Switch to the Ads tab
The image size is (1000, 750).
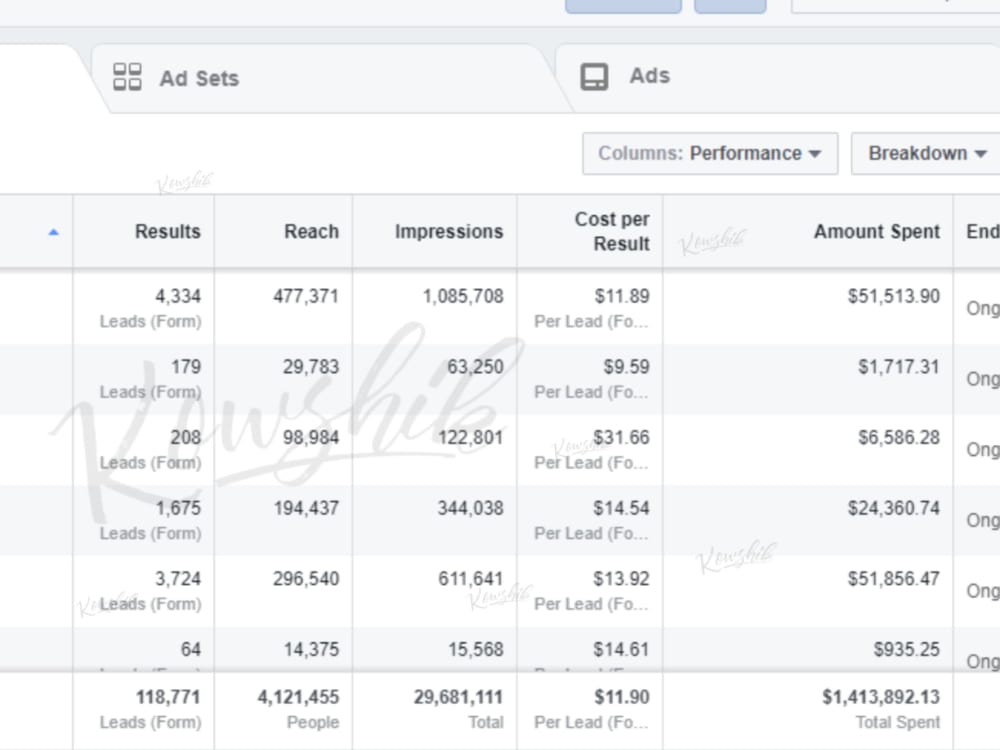pyautogui.click(x=648, y=75)
